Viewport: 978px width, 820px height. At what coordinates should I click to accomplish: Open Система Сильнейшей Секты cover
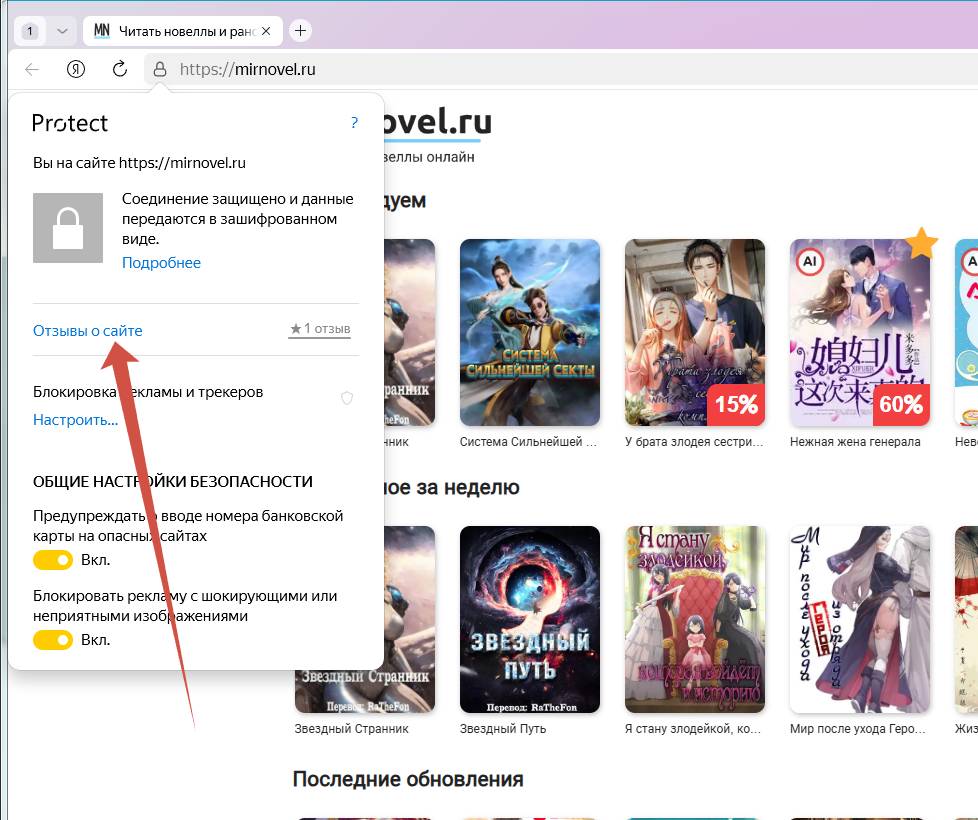(x=530, y=332)
